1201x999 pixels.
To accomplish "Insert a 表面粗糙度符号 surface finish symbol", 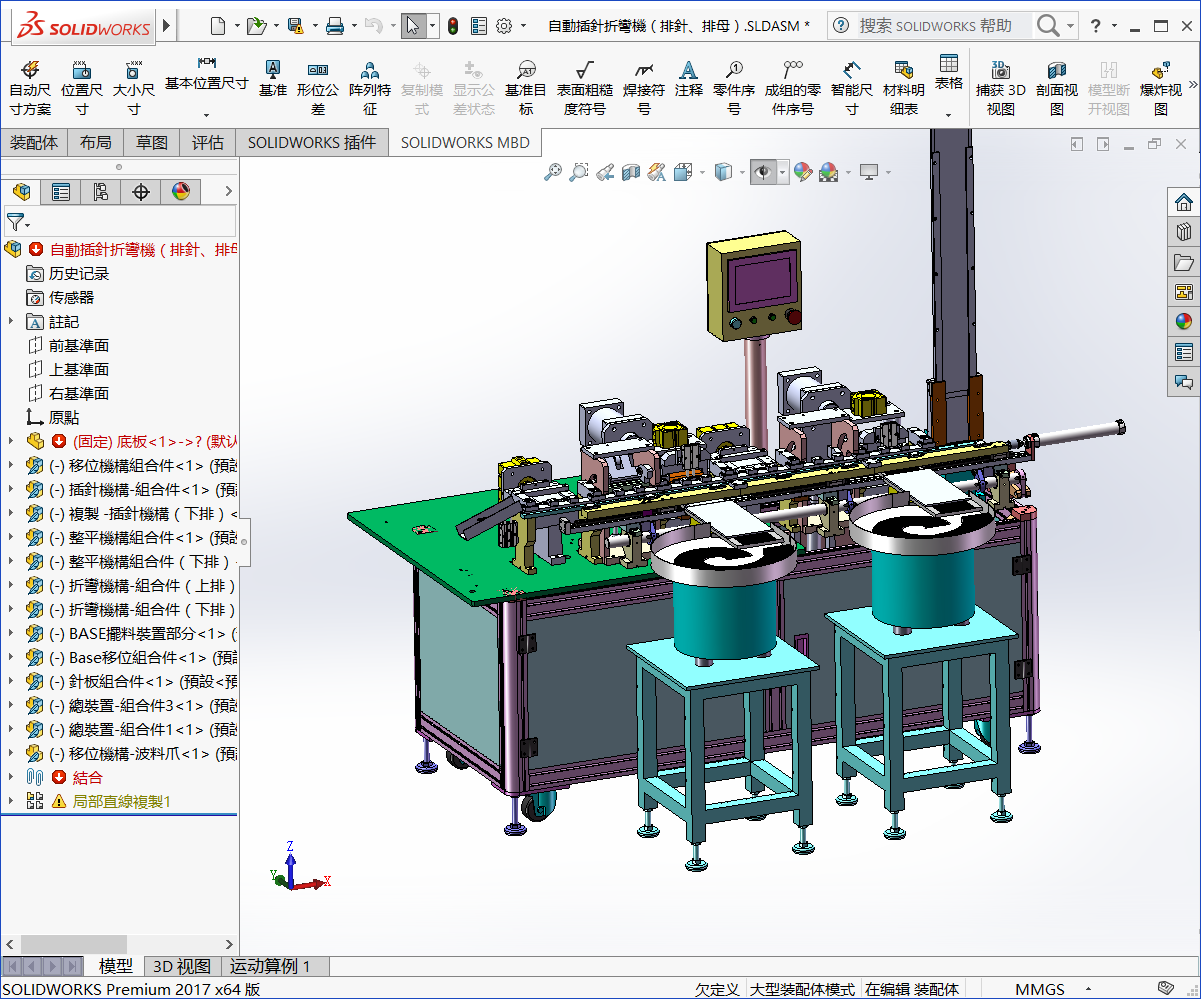I will (x=585, y=87).
